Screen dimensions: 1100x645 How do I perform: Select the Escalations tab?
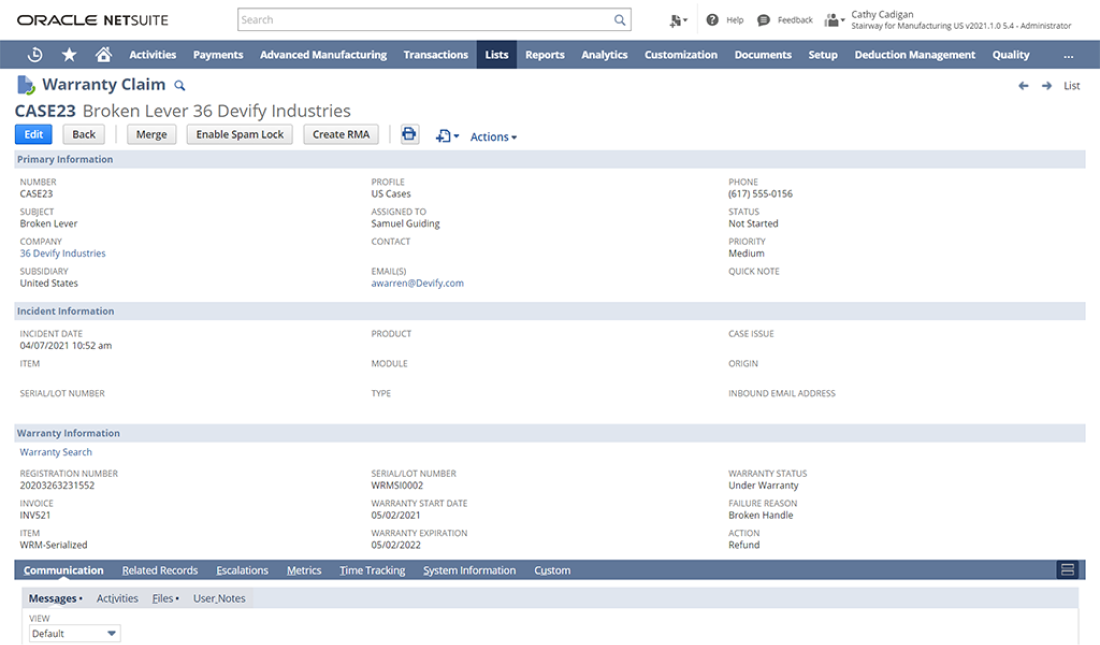coord(242,570)
